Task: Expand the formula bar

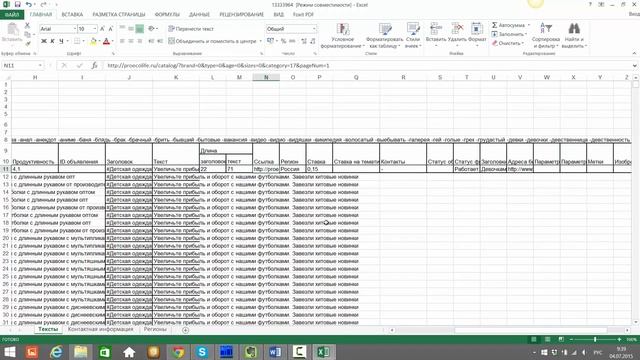Action: 634,65
